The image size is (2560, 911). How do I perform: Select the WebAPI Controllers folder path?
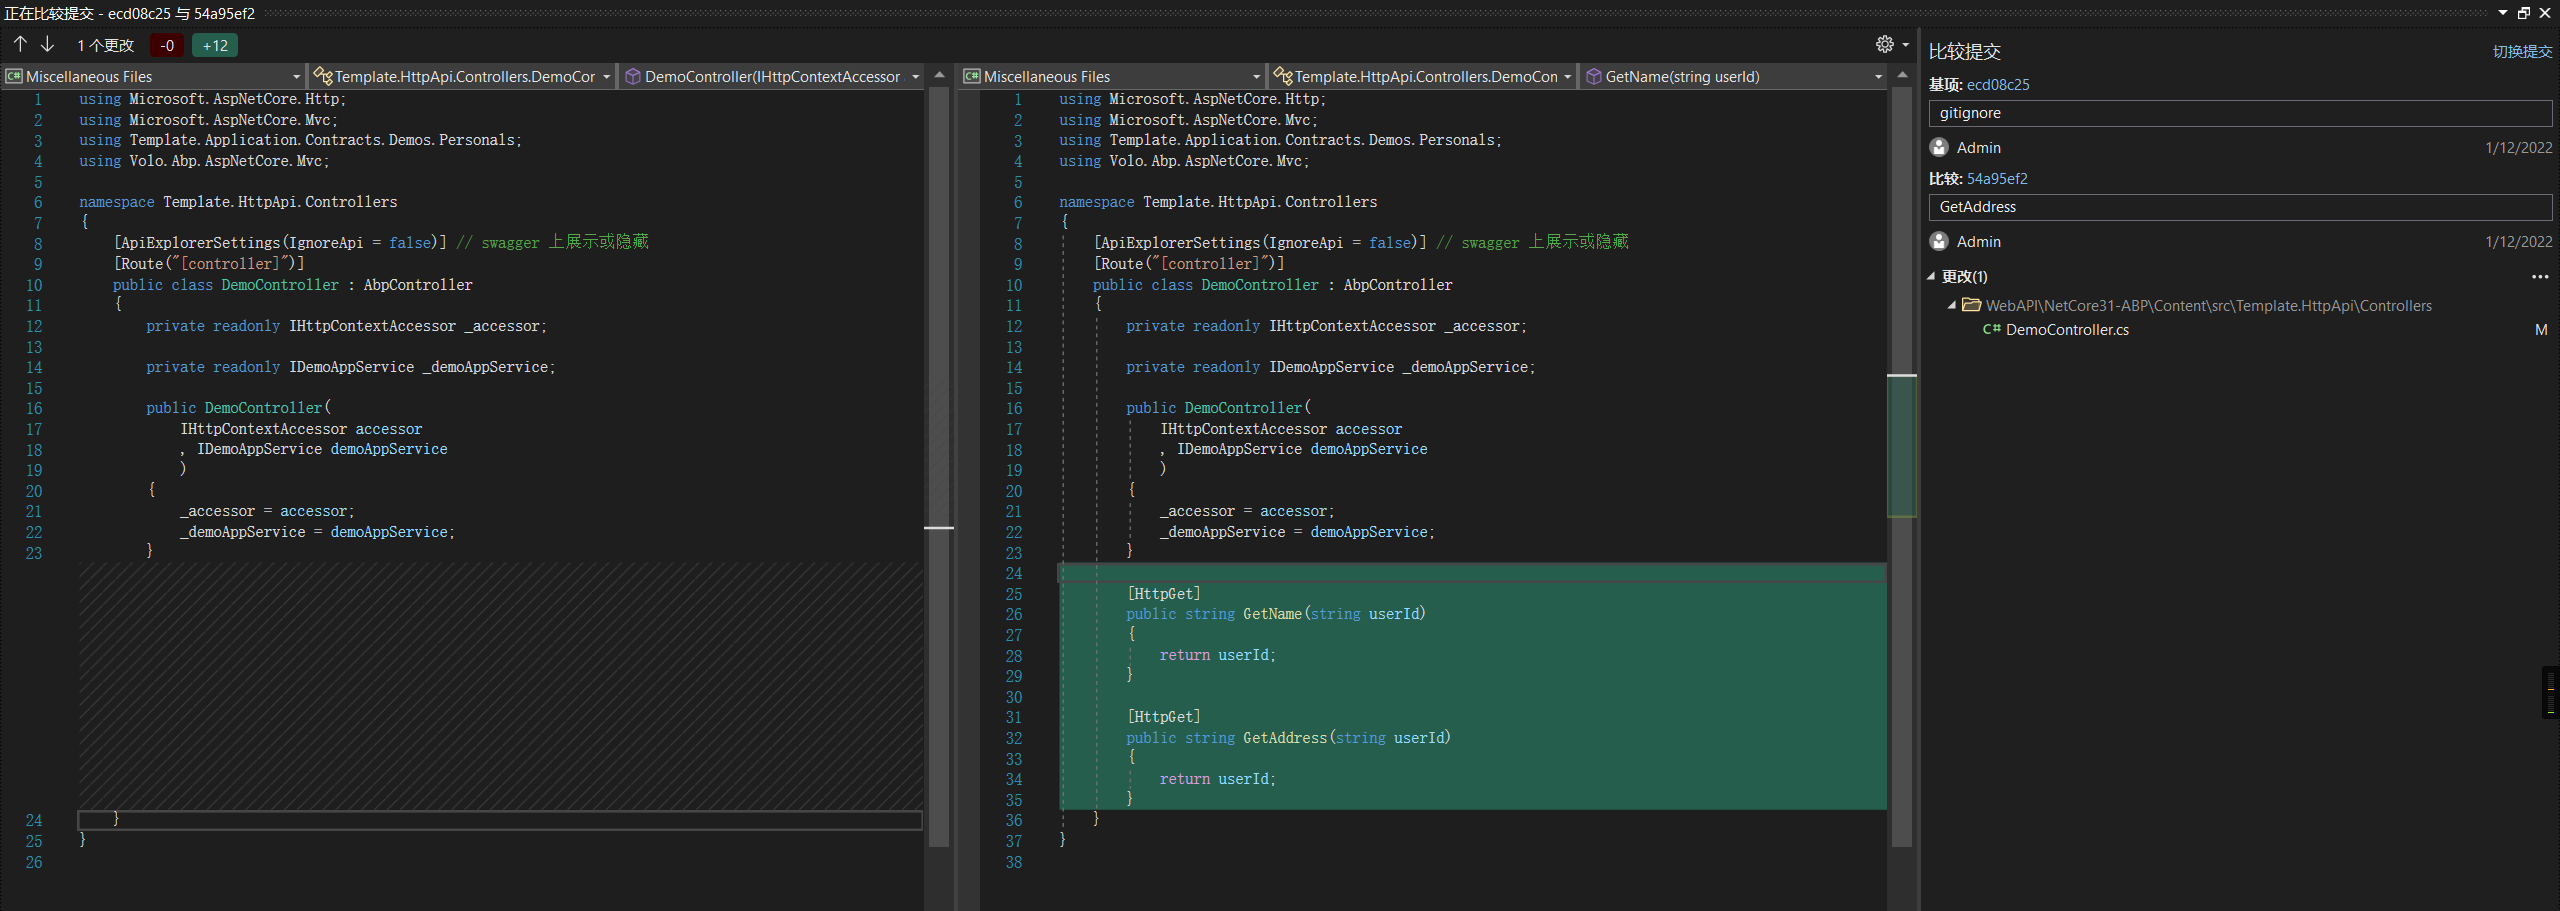point(2208,305)
